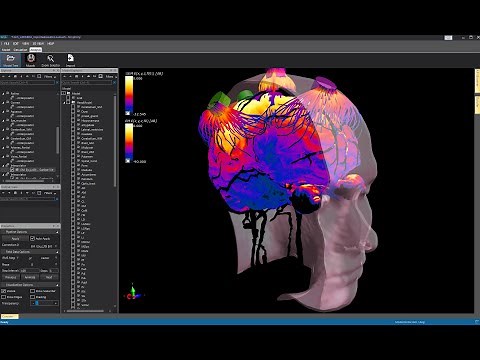Click the Explorer panel vertical scrollbar
480x360 pixels.
(57, 140)
